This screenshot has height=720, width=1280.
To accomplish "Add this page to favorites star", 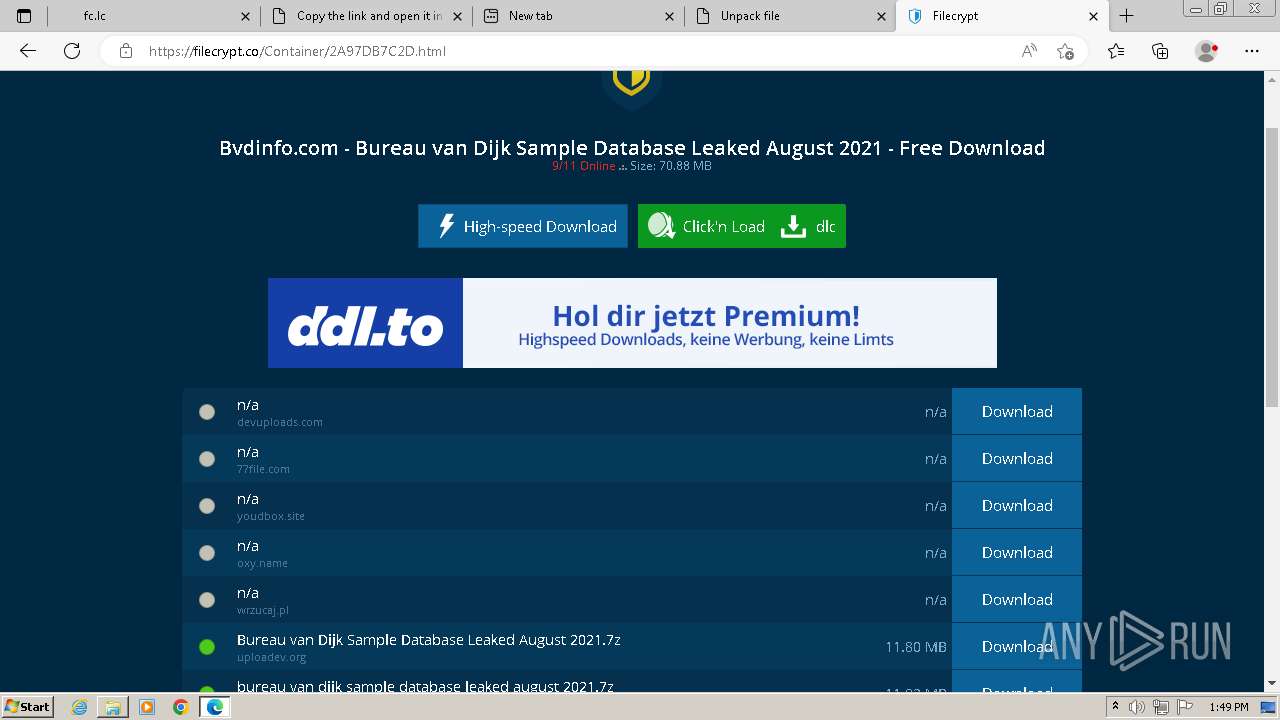I will pyautogui.click(x=1065, y=51).
